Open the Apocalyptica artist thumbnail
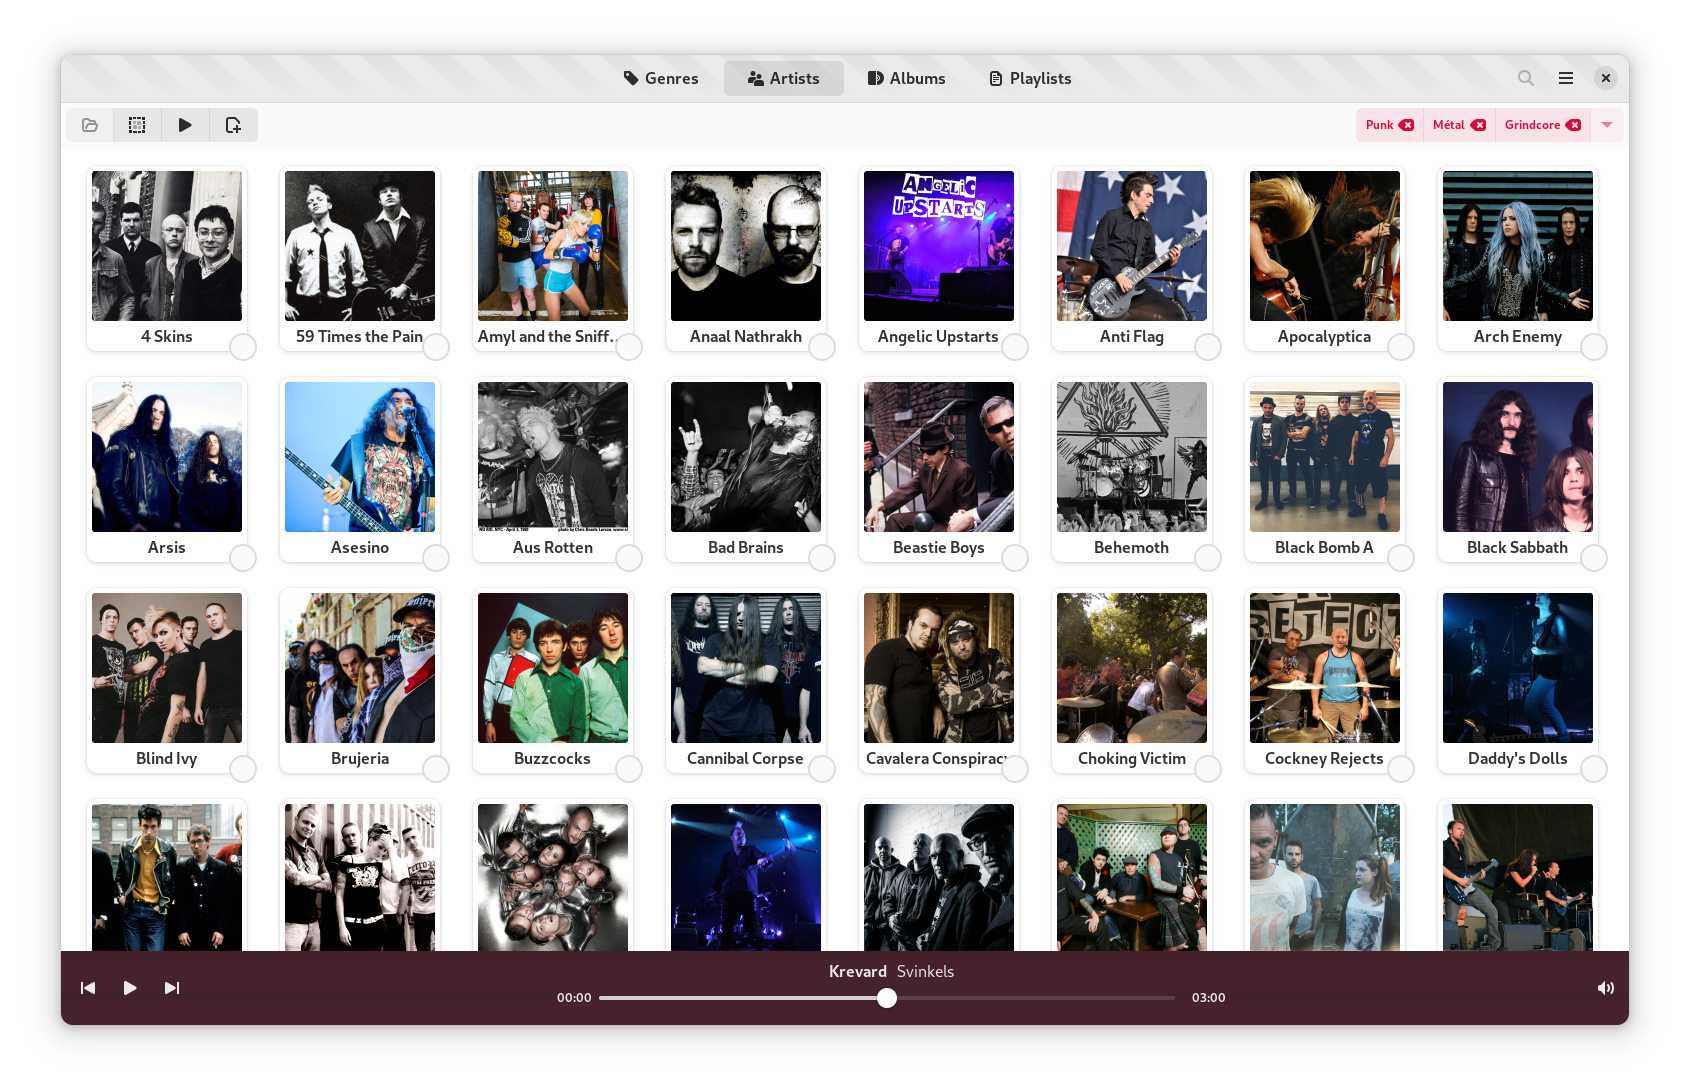 (1325, 246)
